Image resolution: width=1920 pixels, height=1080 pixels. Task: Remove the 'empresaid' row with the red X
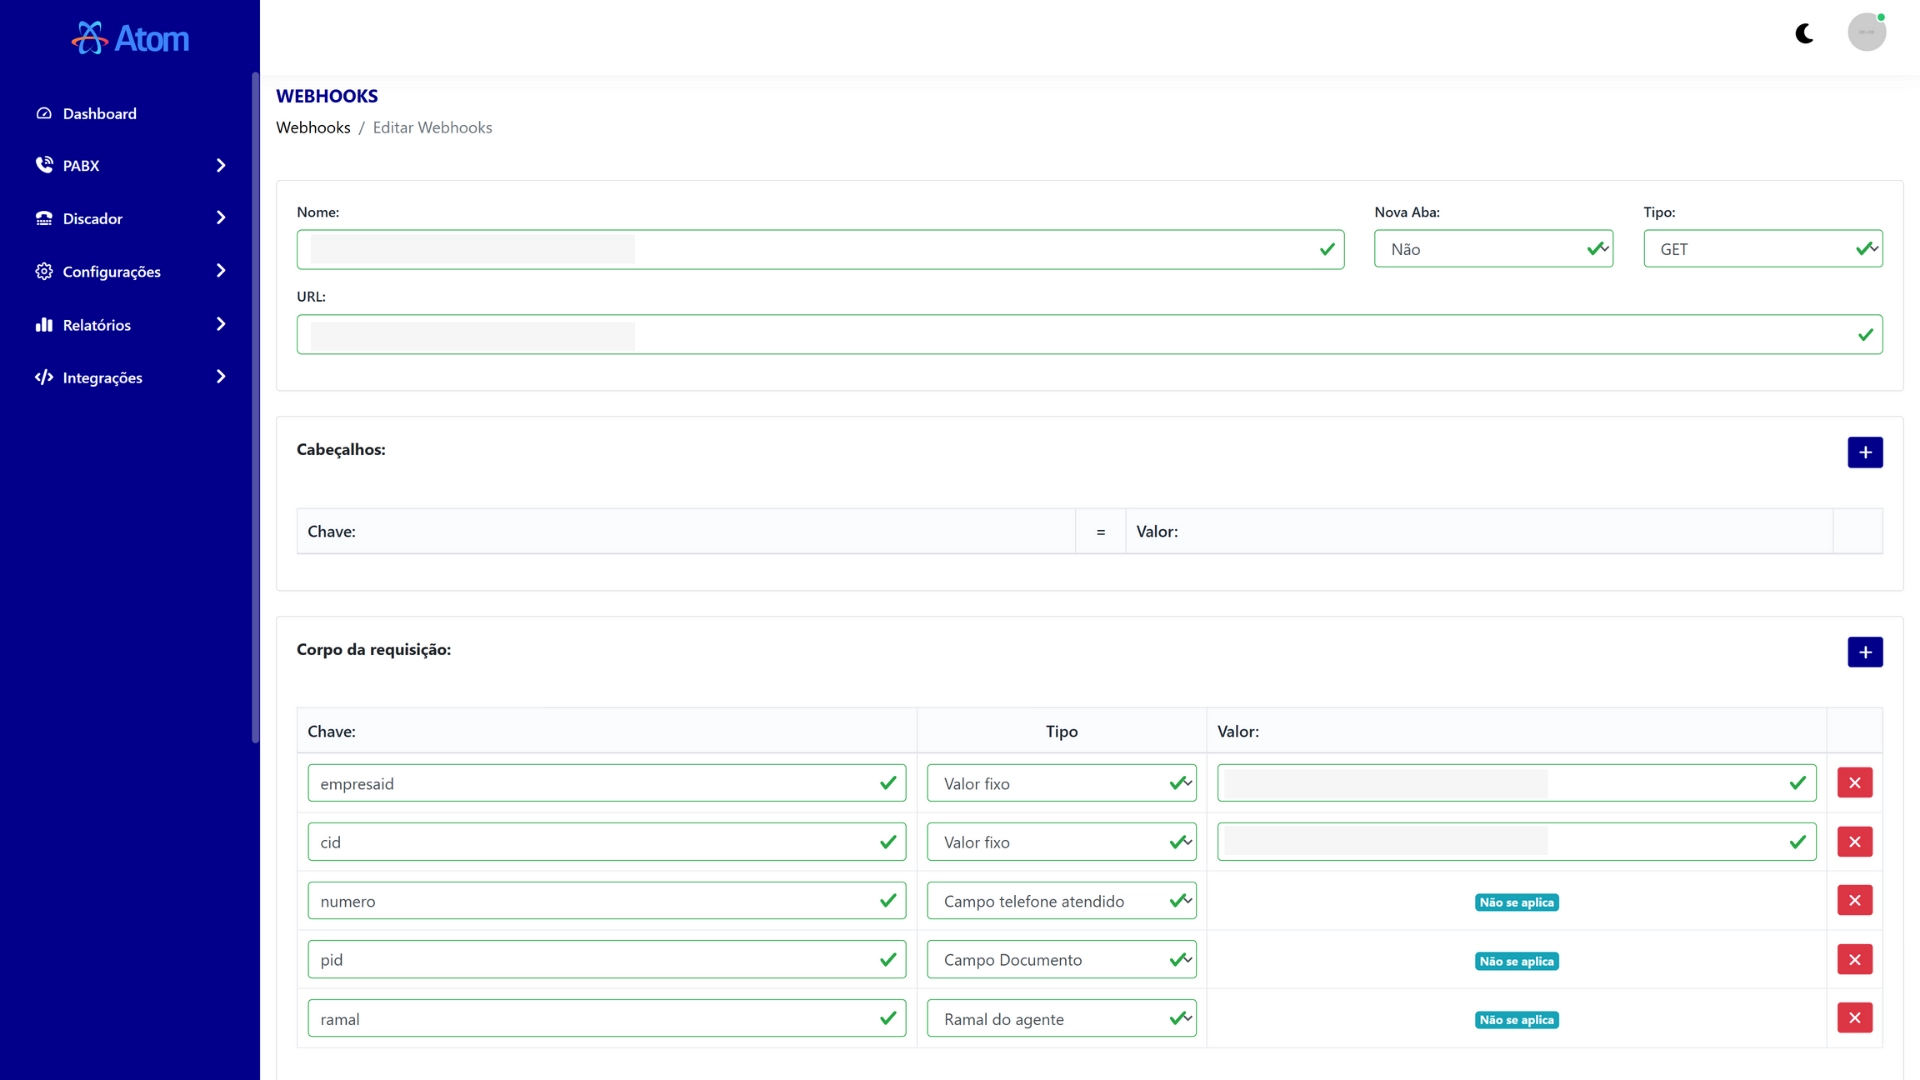[x=1855, y=783]
